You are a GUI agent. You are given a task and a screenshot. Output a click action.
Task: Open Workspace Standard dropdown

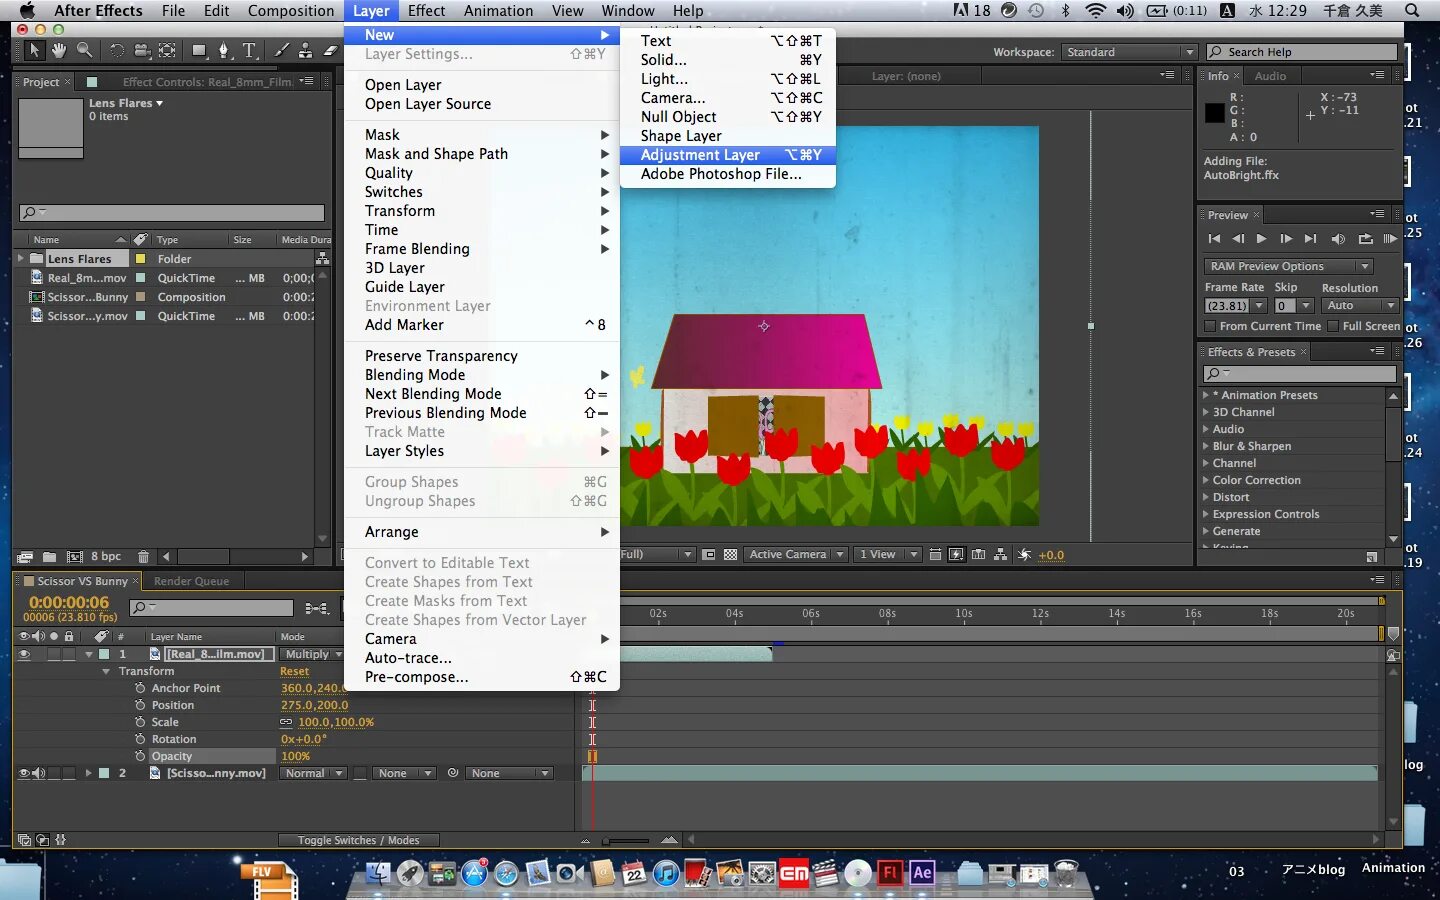[1129, 52]
